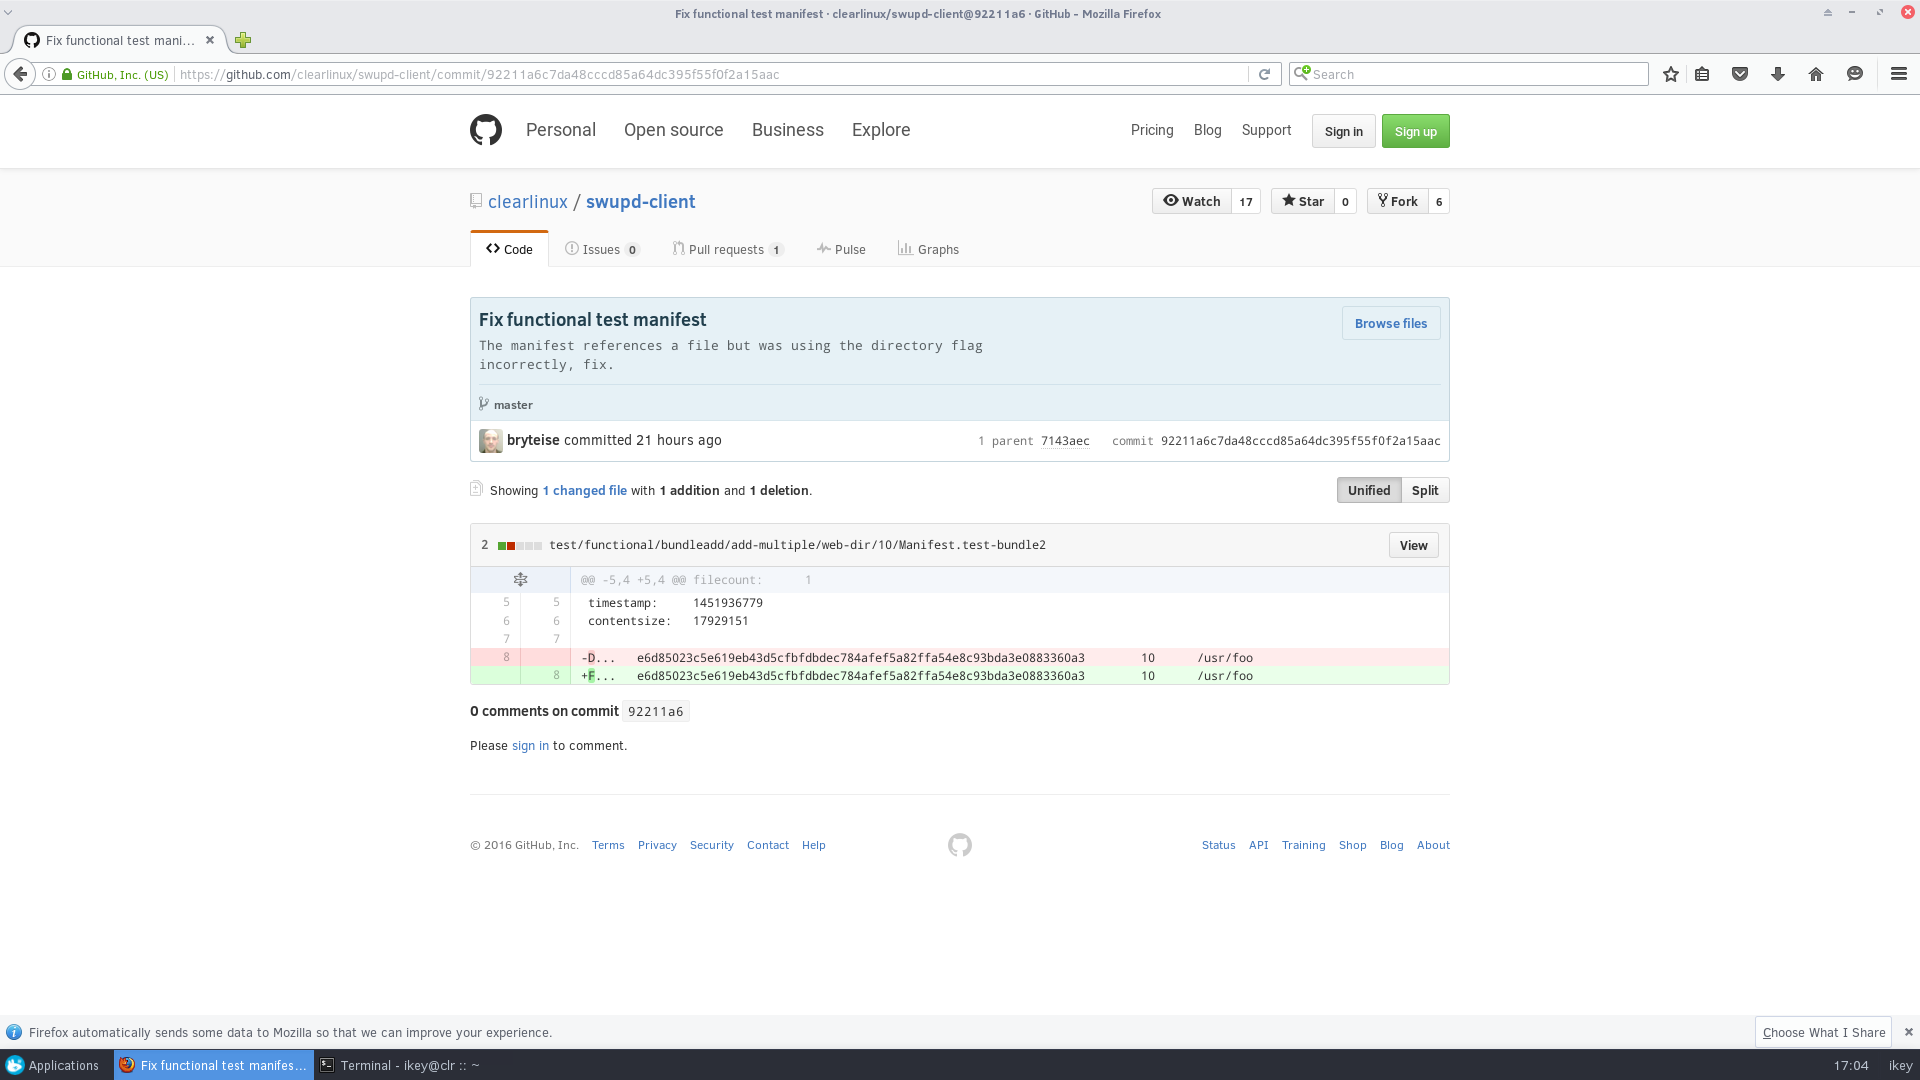Open the header Blog link
This screenshot has width=1920, height=1080.
pos(1207,130)
